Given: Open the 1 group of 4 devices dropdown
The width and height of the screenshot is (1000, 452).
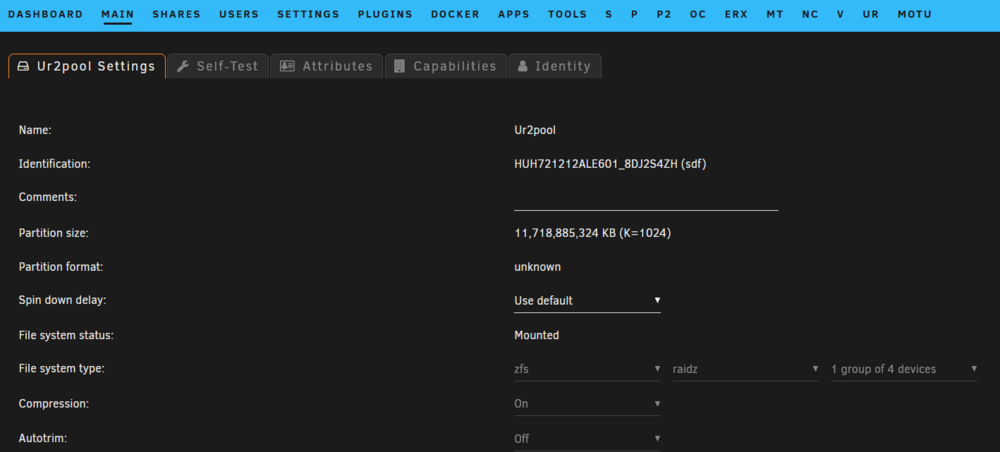Looking at the screenshot, I should pyautogui.click(x=904, y=369).
